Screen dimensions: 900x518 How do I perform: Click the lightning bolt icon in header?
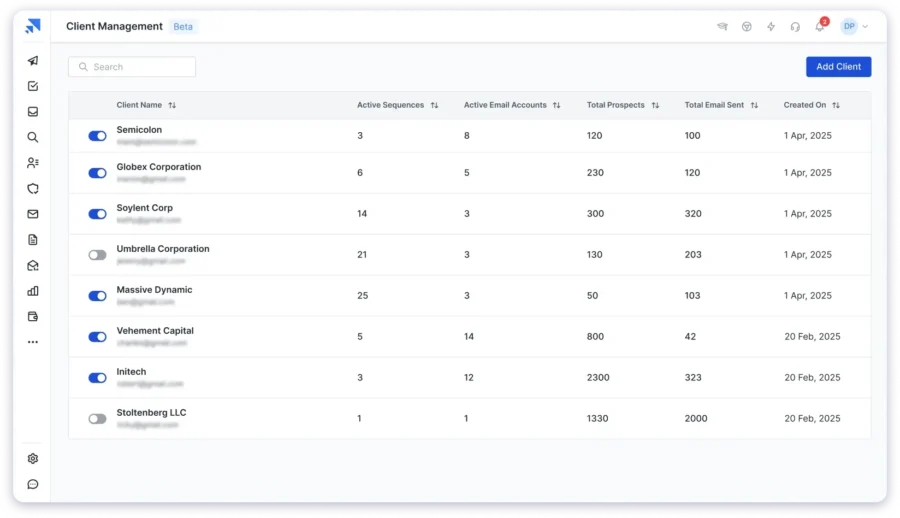pos(770,27)
